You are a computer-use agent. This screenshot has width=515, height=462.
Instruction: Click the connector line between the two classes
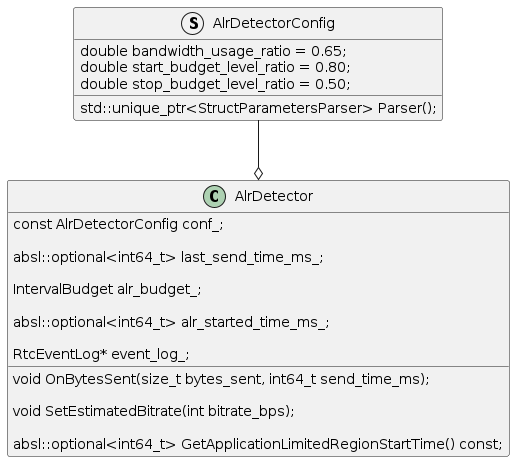(x=258, y=144)
